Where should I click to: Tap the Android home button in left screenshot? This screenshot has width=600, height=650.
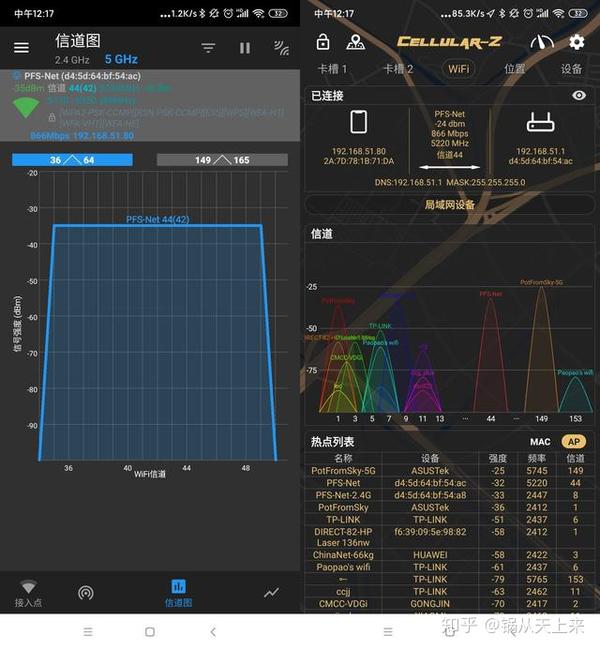coord(150,632)
